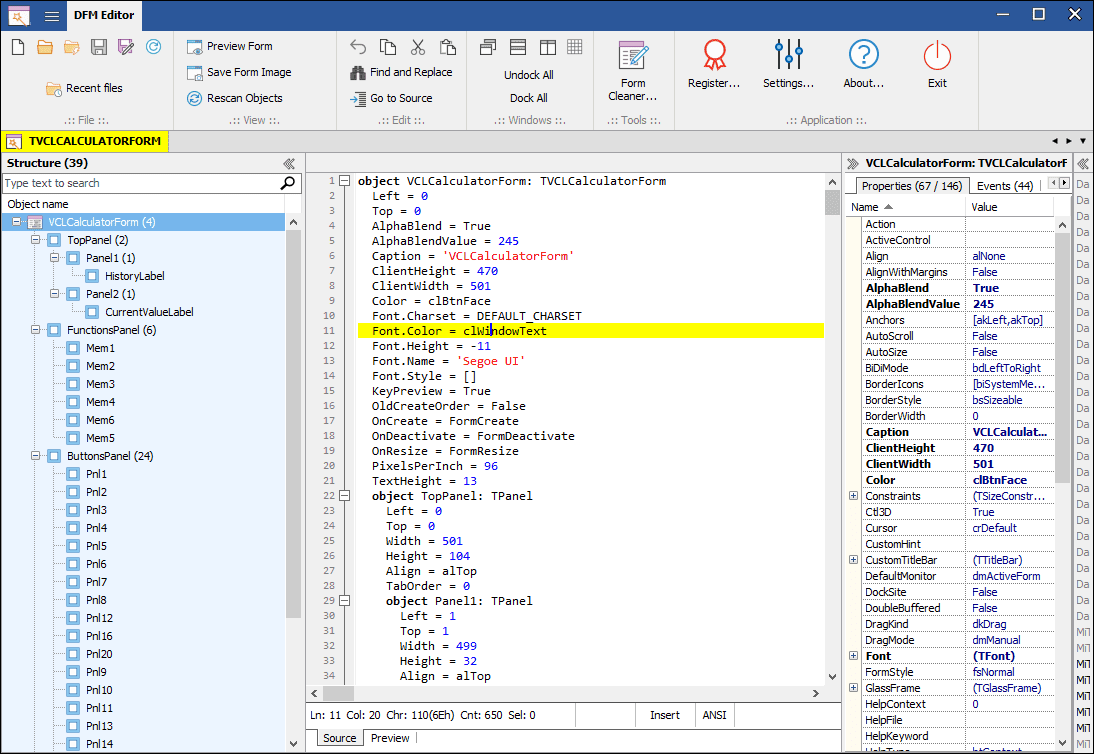This screenshot has width=1094, height=754.
Task: Expand the Constraints property
Action: (853, 496)
